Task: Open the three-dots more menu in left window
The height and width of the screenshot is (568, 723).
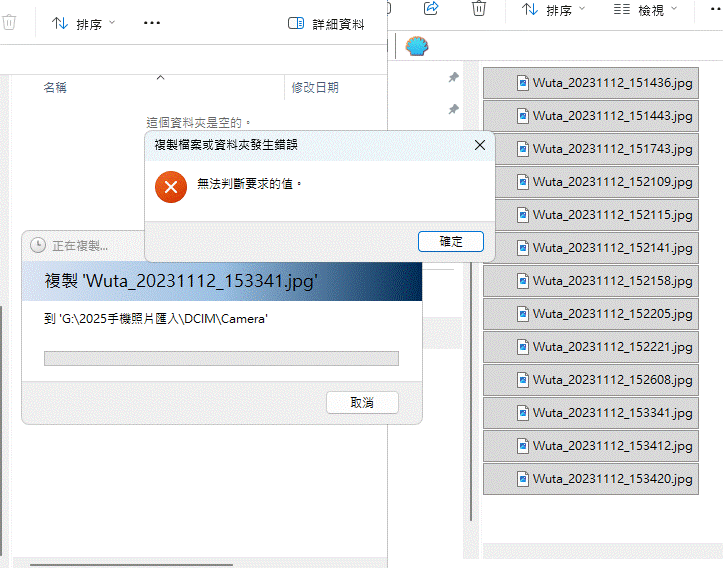Action: (152, 23)
